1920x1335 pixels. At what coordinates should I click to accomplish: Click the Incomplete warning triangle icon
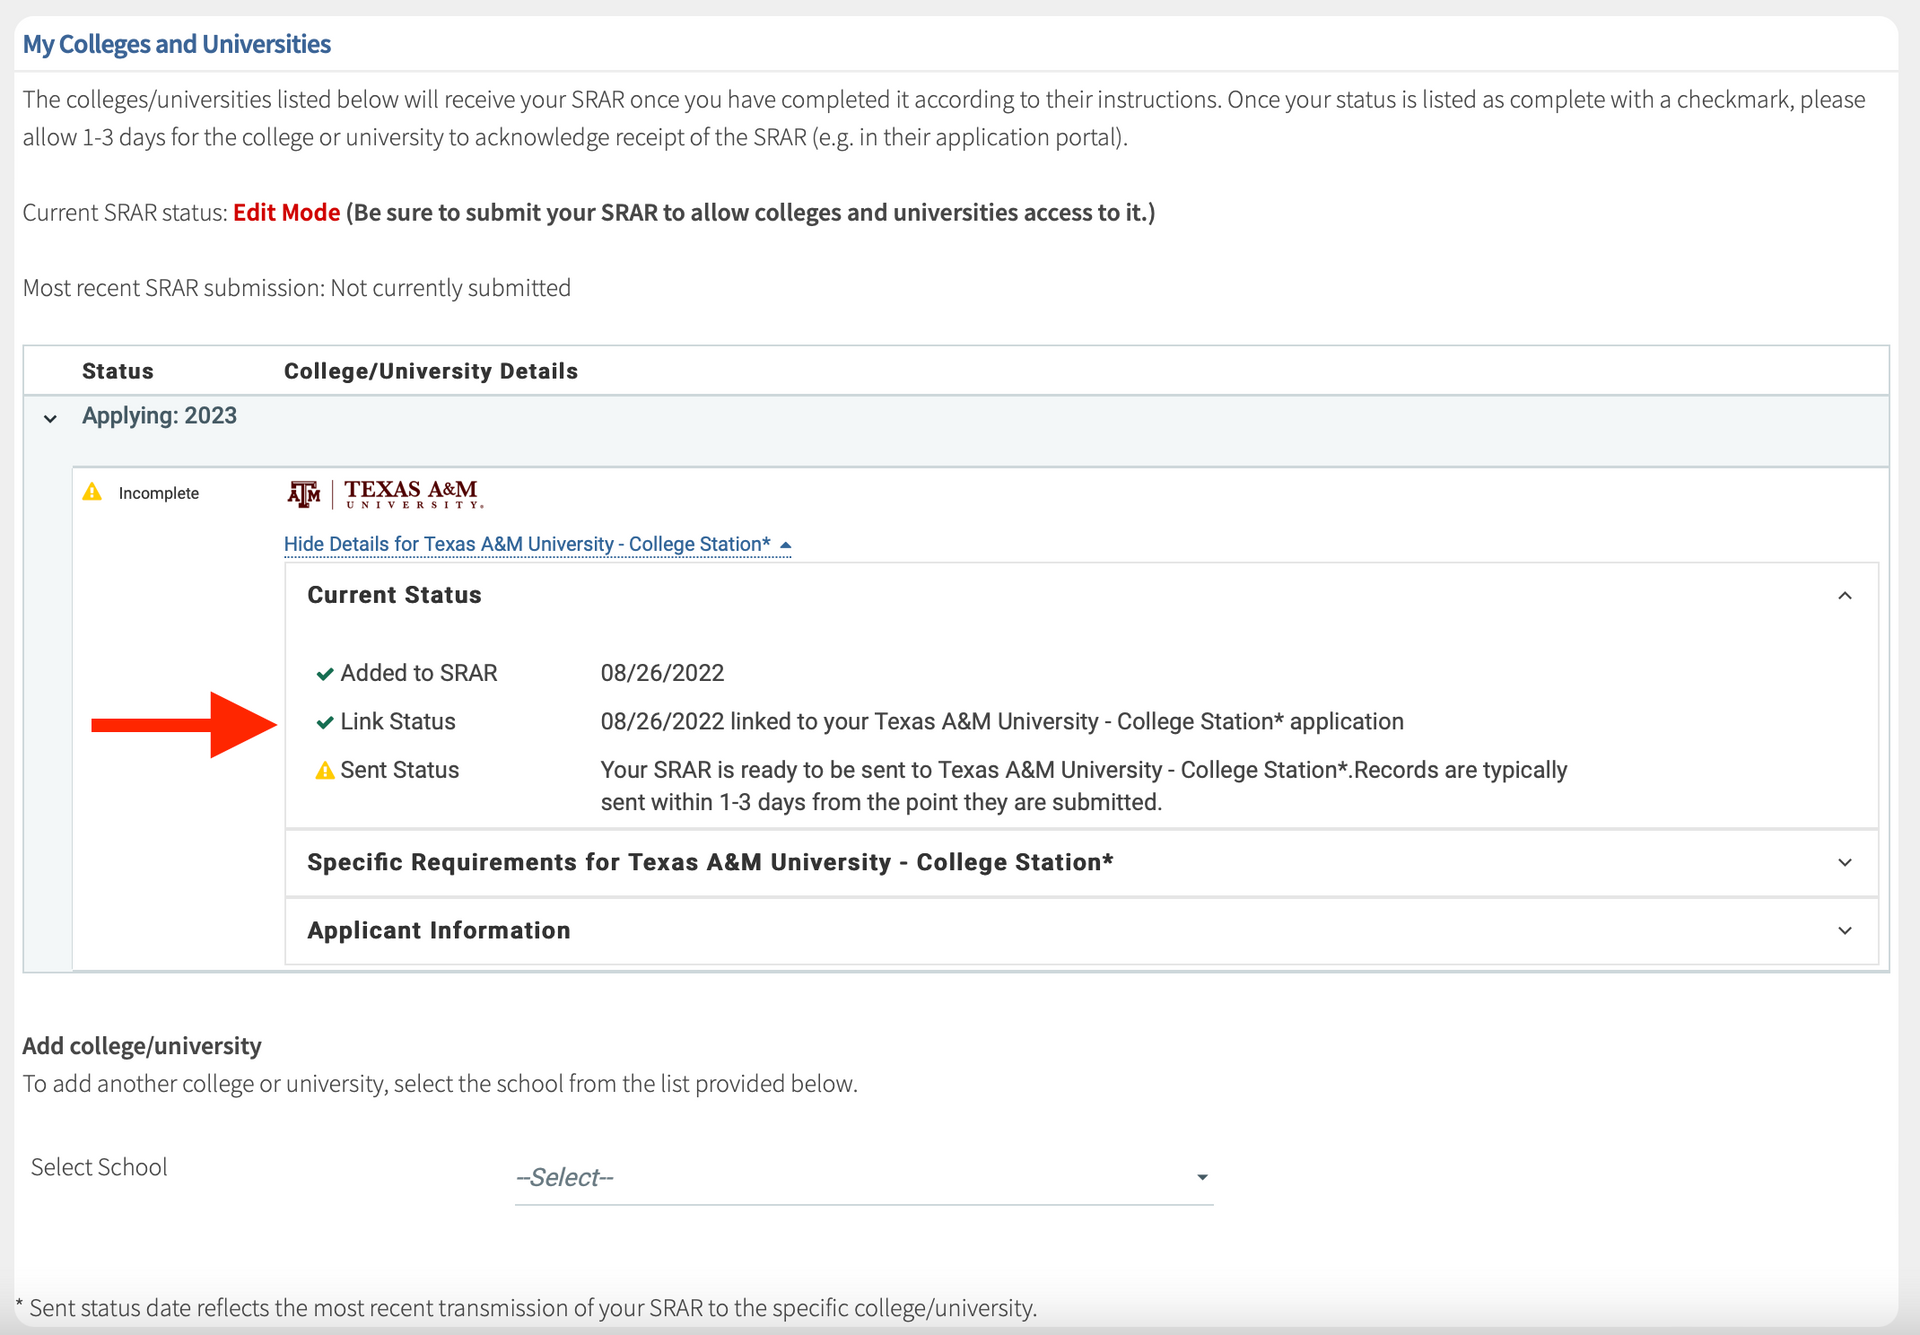tap(92, 492)
